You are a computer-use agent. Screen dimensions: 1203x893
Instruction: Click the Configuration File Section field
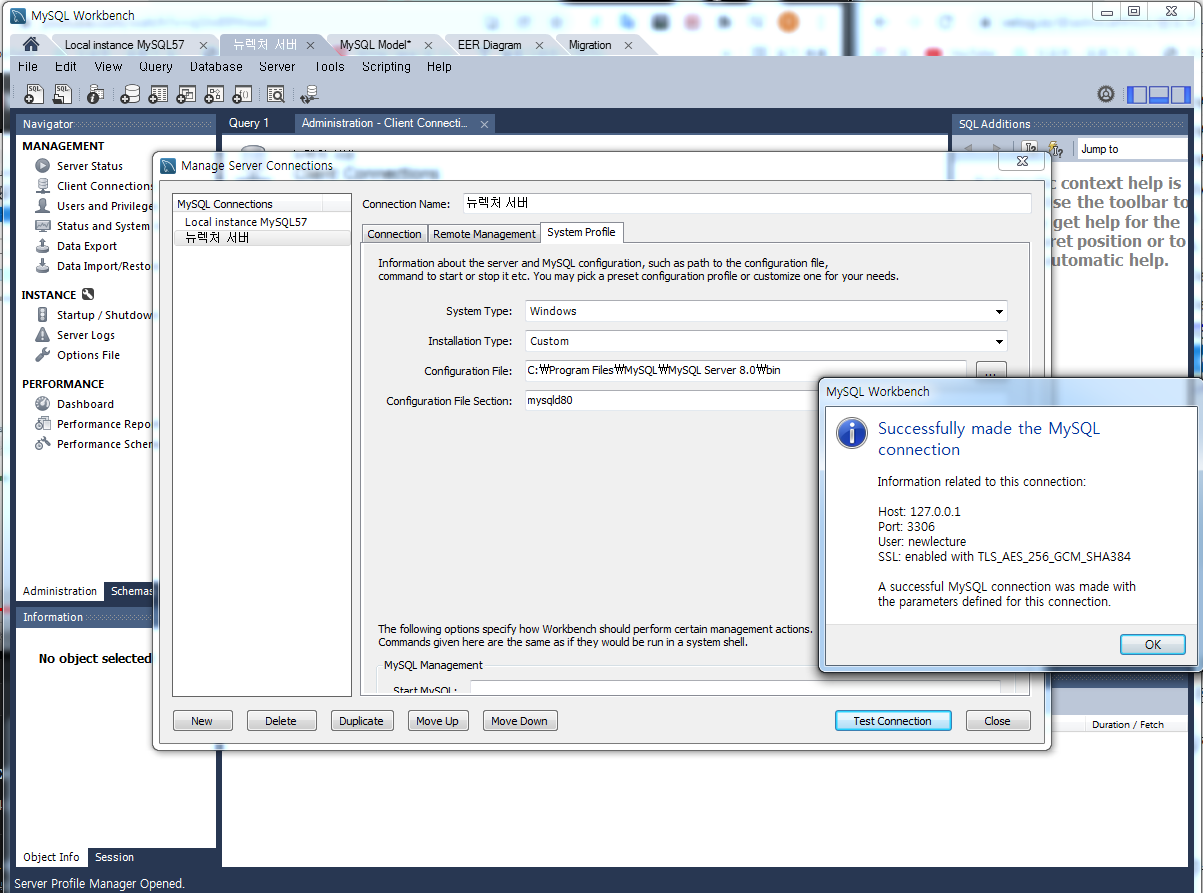(672, 400)
